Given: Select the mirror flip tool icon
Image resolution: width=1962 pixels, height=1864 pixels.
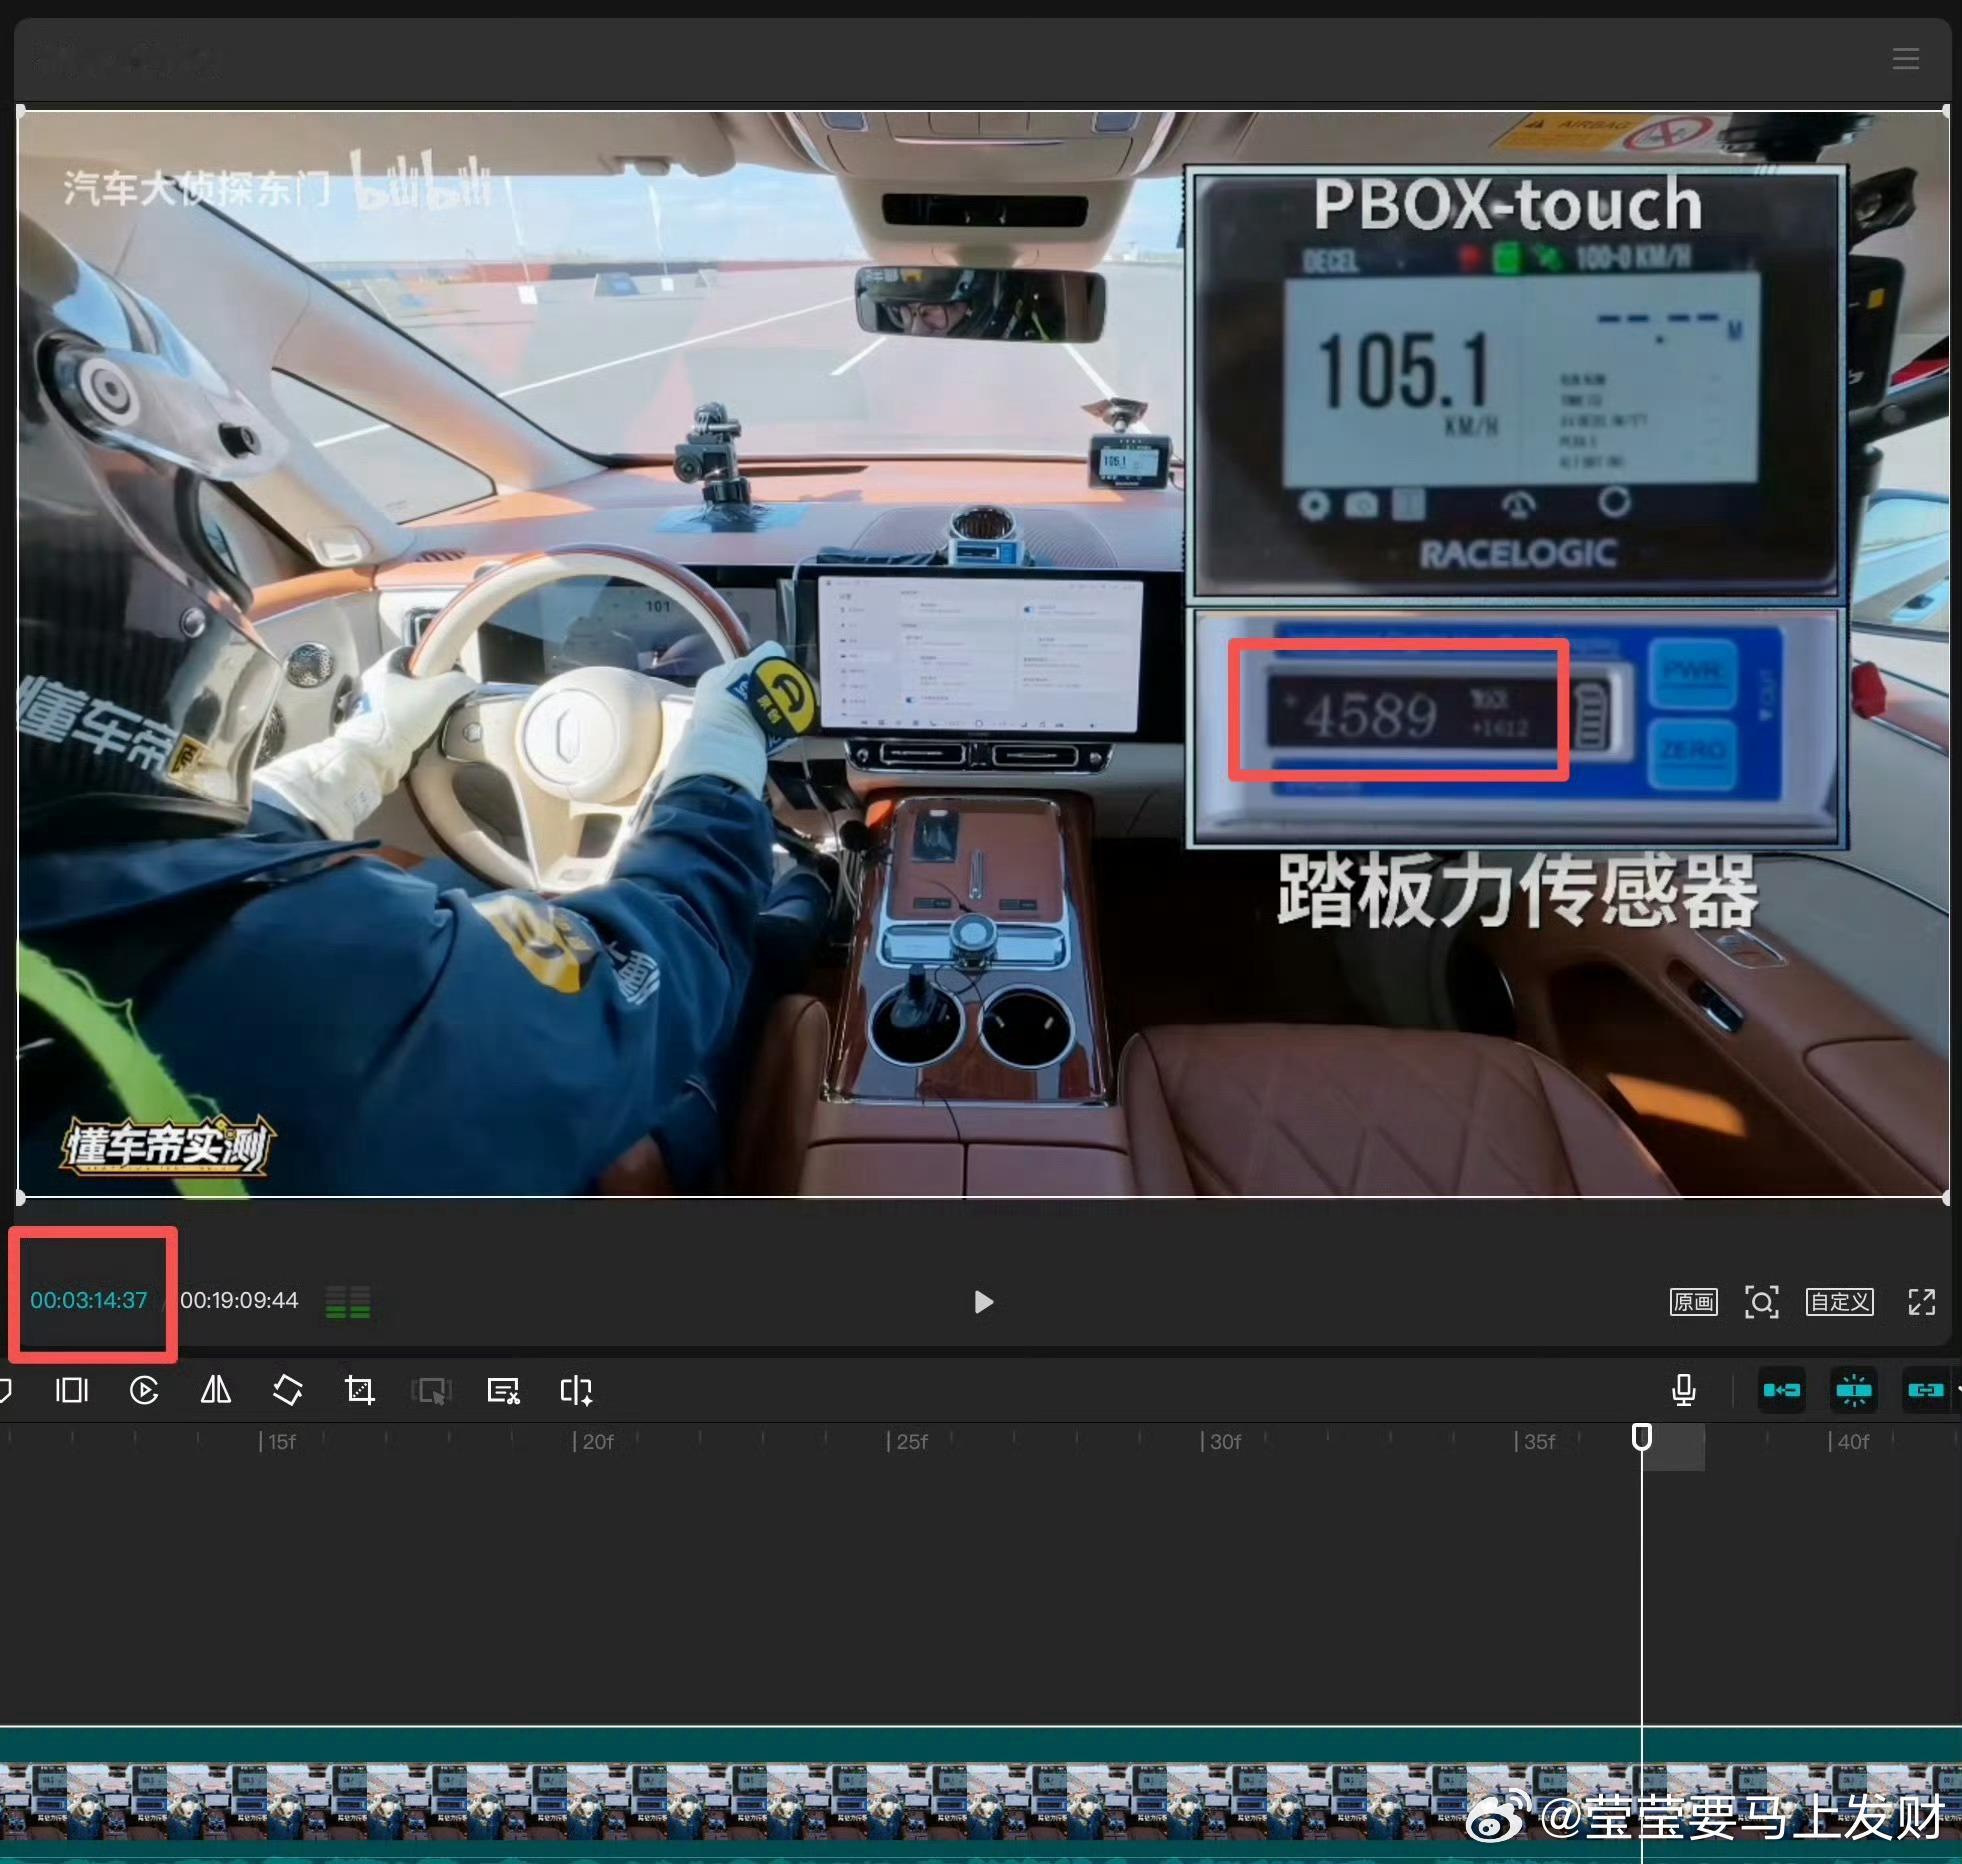Looking at the screenshot, I should 216,1390.
